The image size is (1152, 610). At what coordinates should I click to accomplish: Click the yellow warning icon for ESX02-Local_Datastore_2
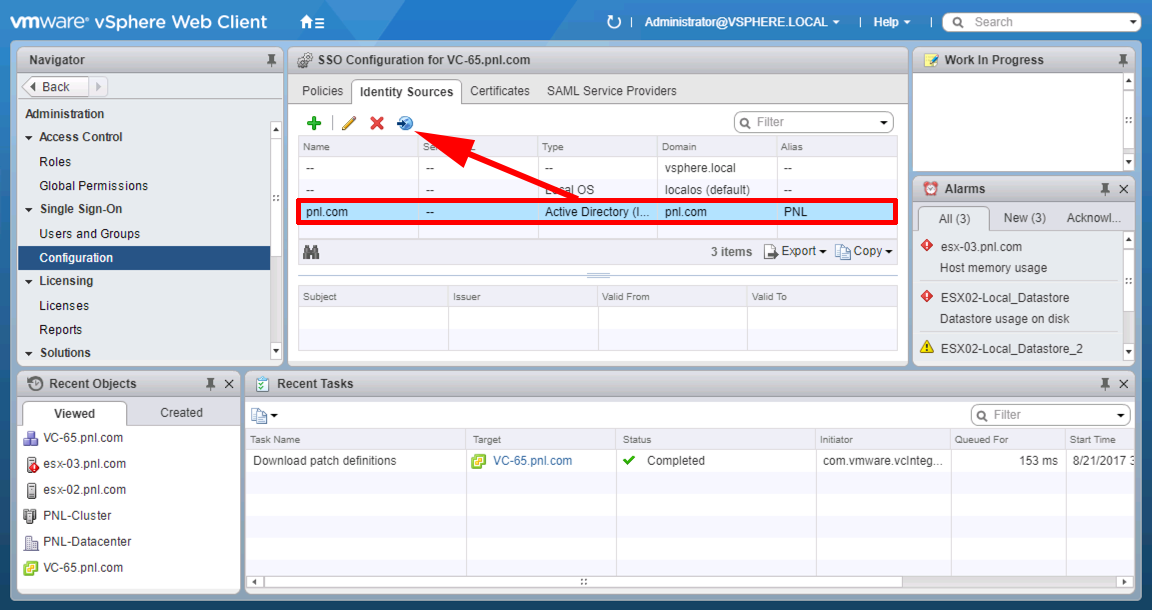pyautogui.click(x=927, y=348)
